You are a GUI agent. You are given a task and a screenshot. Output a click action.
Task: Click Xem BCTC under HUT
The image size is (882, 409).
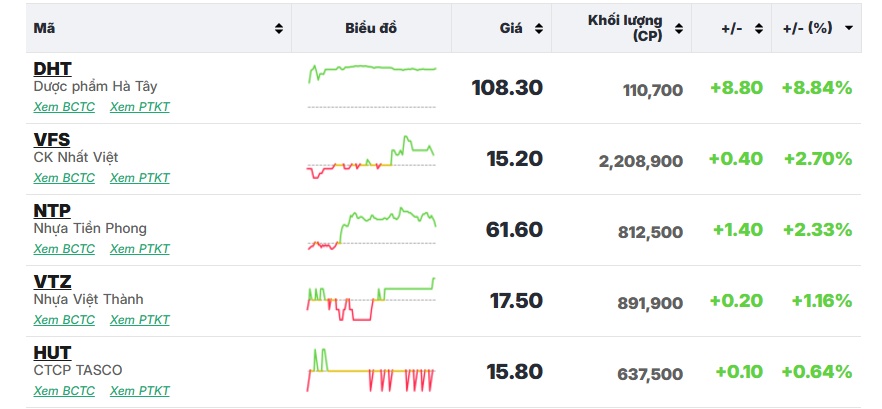pyautogui.click(x=64, y=390)
